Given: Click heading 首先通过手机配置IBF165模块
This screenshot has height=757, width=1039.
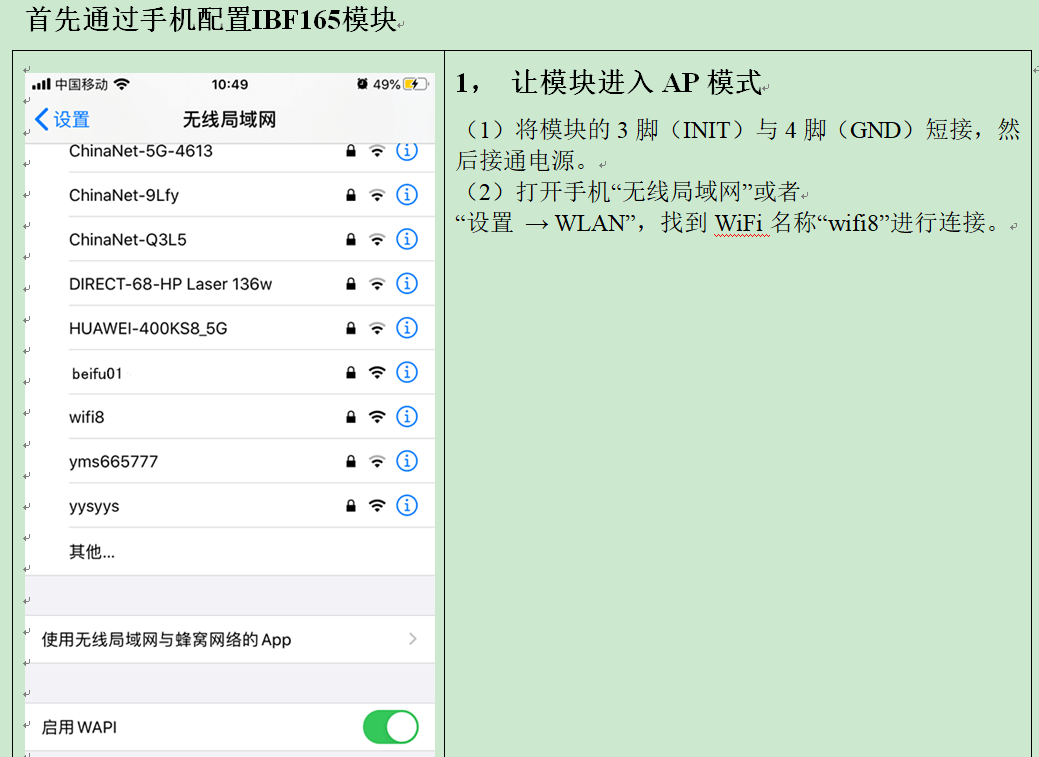Looking at the screenshot, I should click(211, 19).
